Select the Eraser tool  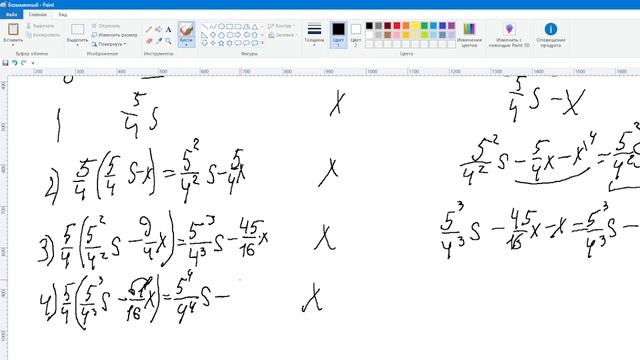(149, 41)
